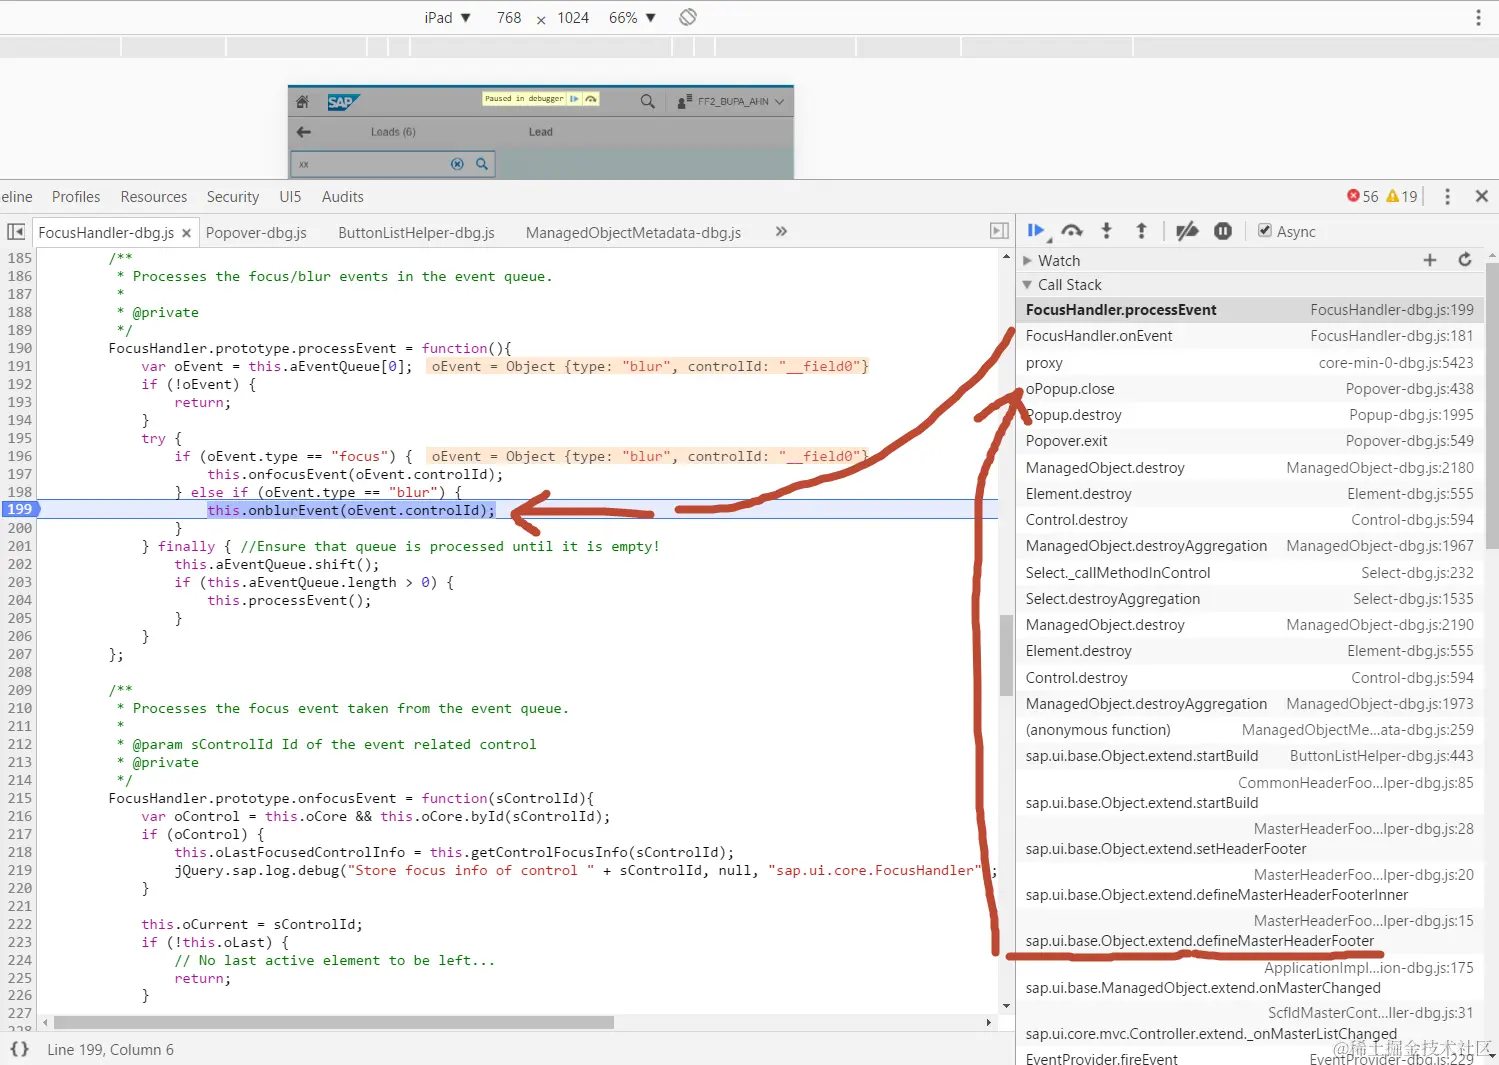Close the FocusHandler-dbg.js tab
This screenshot has height=1065, width=1499.
[186, 233]
